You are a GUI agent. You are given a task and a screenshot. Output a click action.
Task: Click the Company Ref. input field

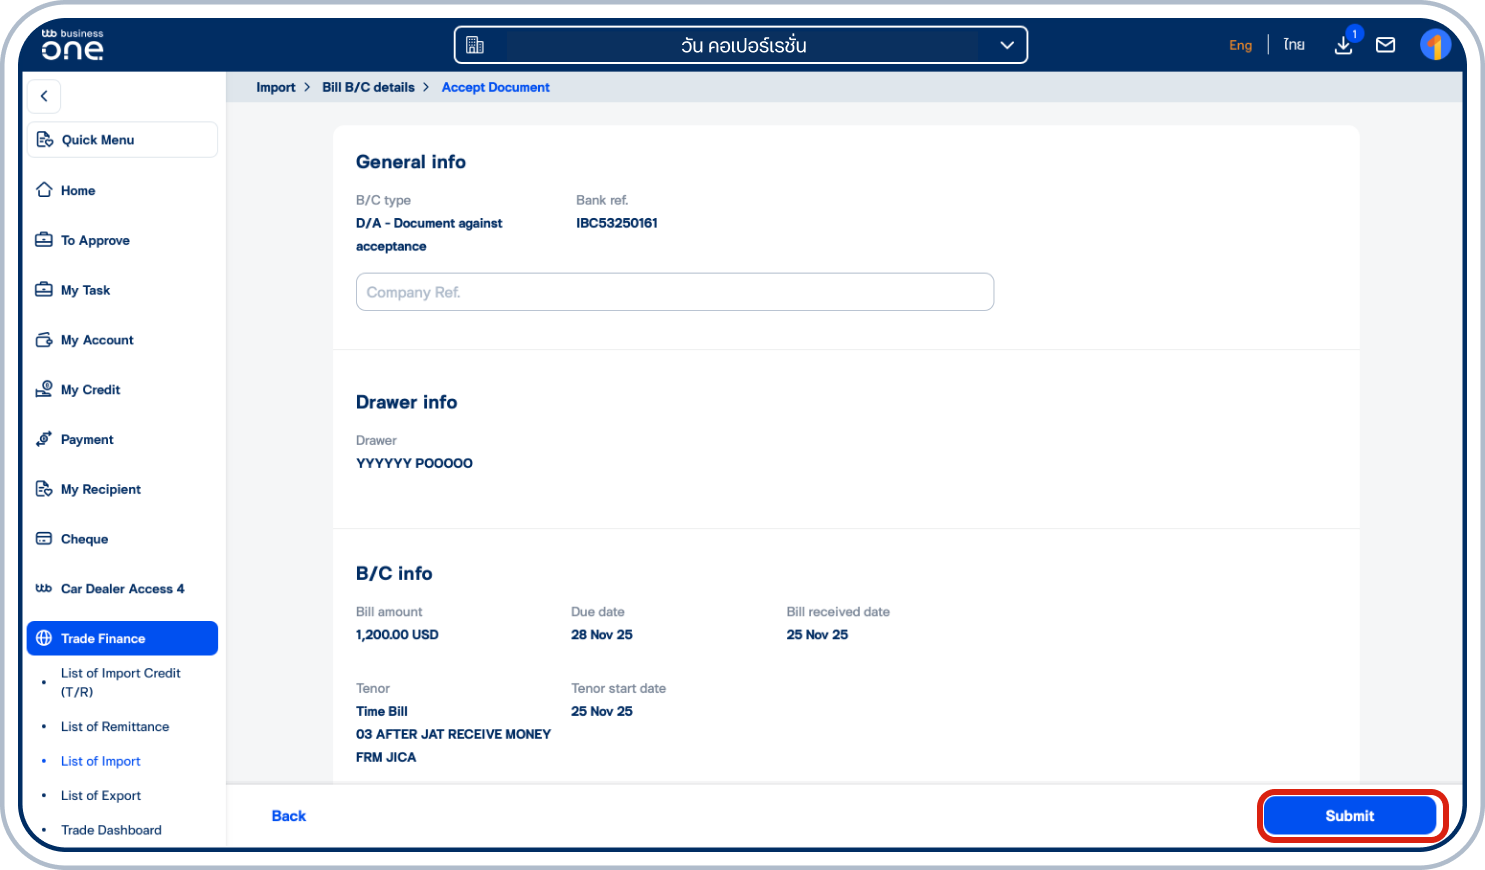click(675, 292)
